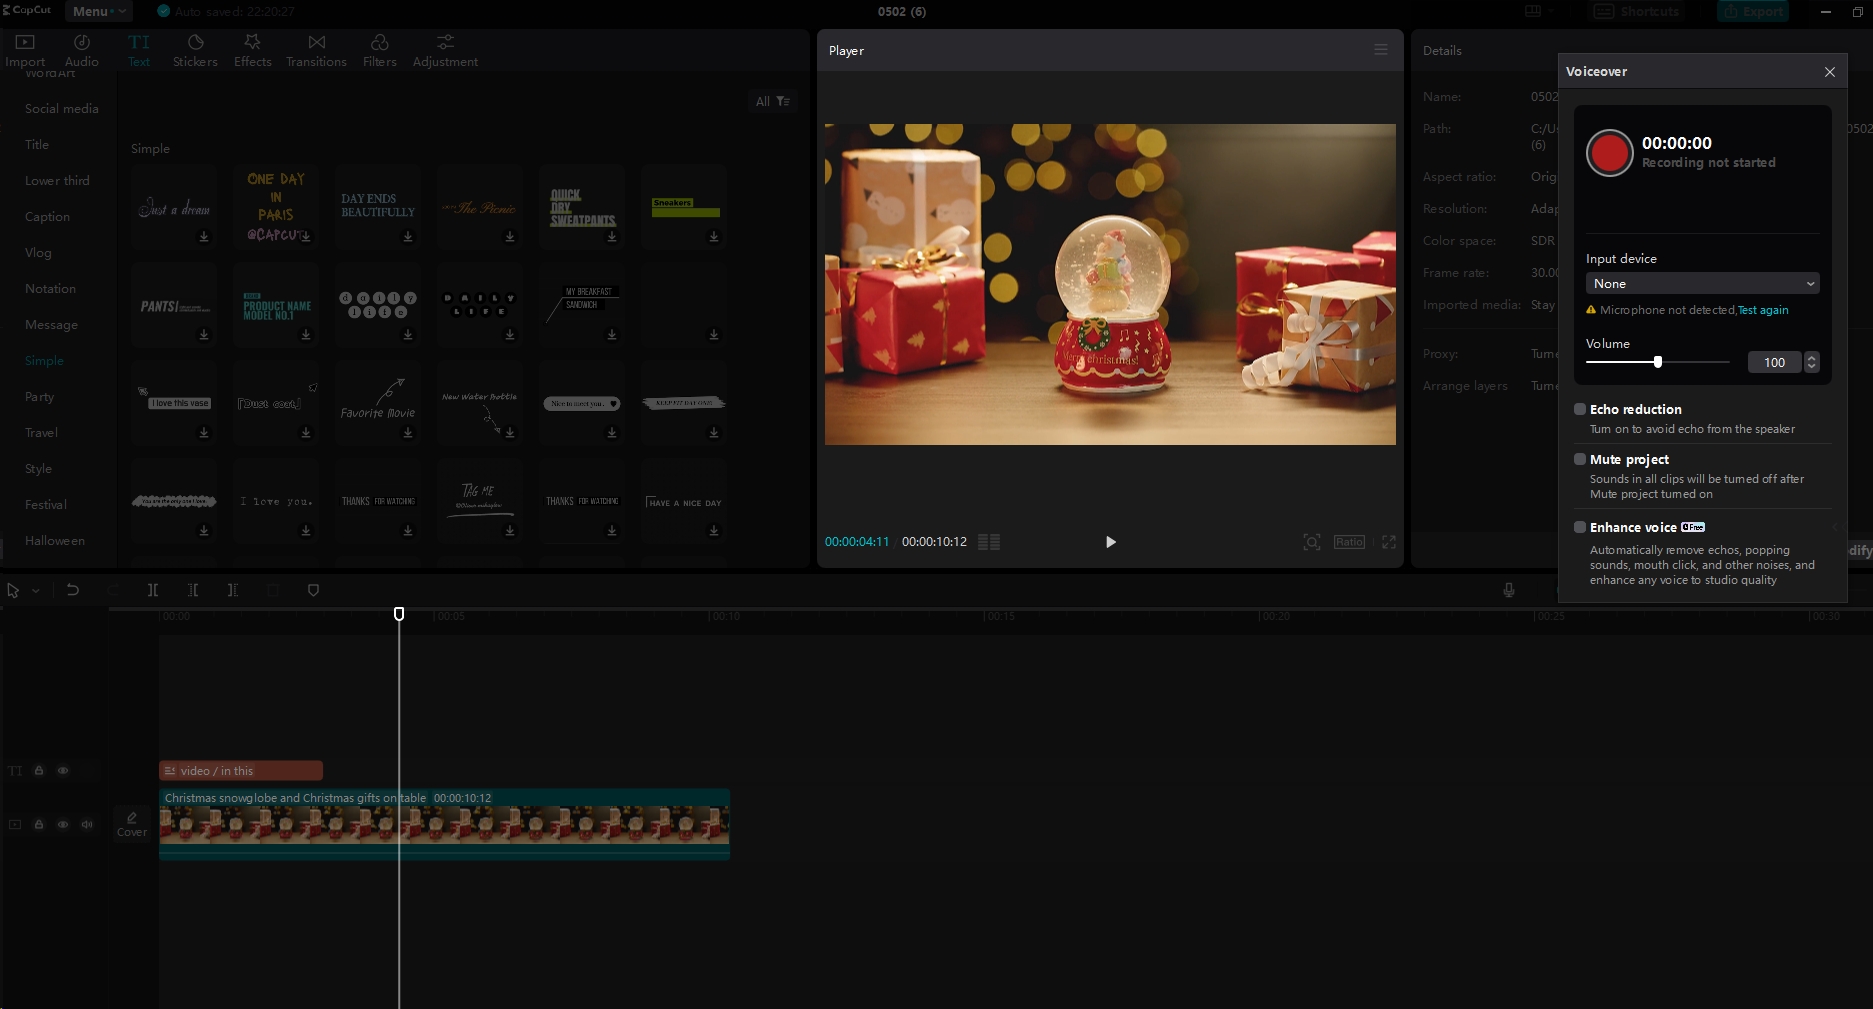Select the Lower third text category
The width and height of the screenshot is (1873, 1009).
tap(57, 181)
